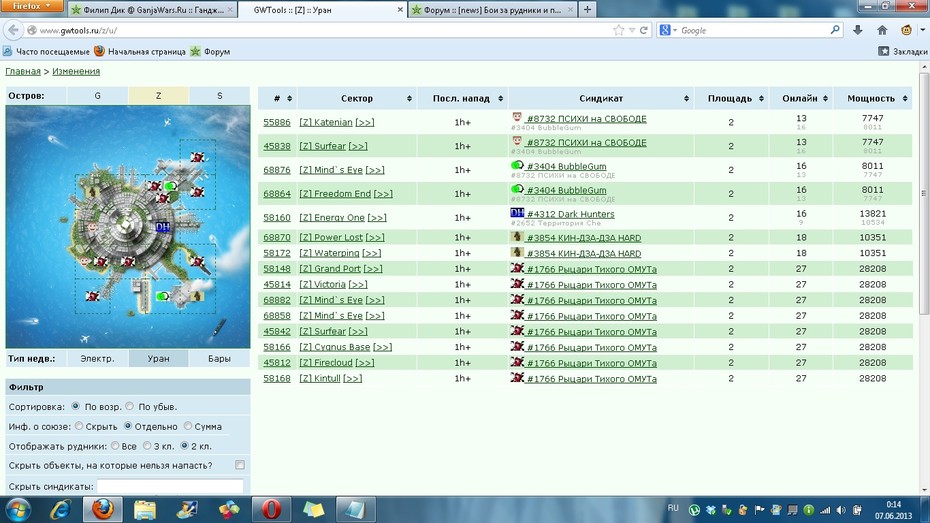Select the 'Электр.' property type tab

tap(97, 358)
